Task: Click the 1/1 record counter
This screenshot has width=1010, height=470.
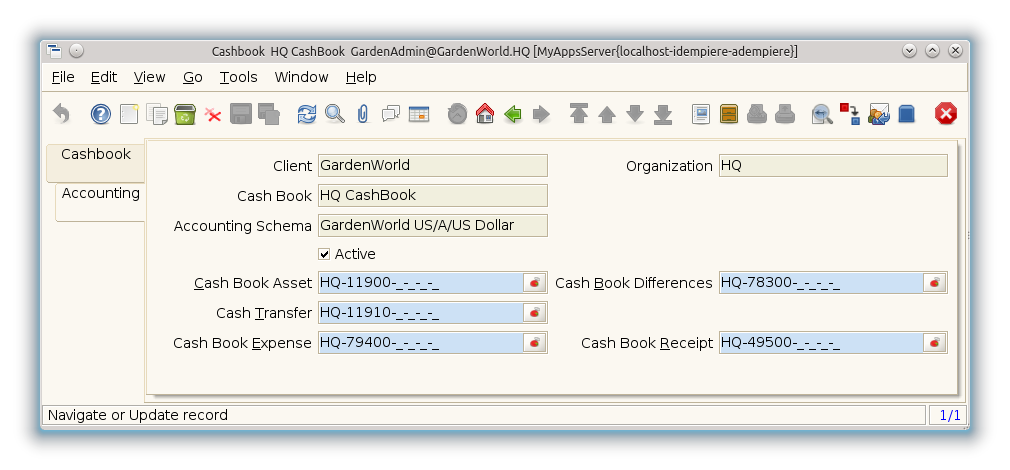Action: coord(948,415)
